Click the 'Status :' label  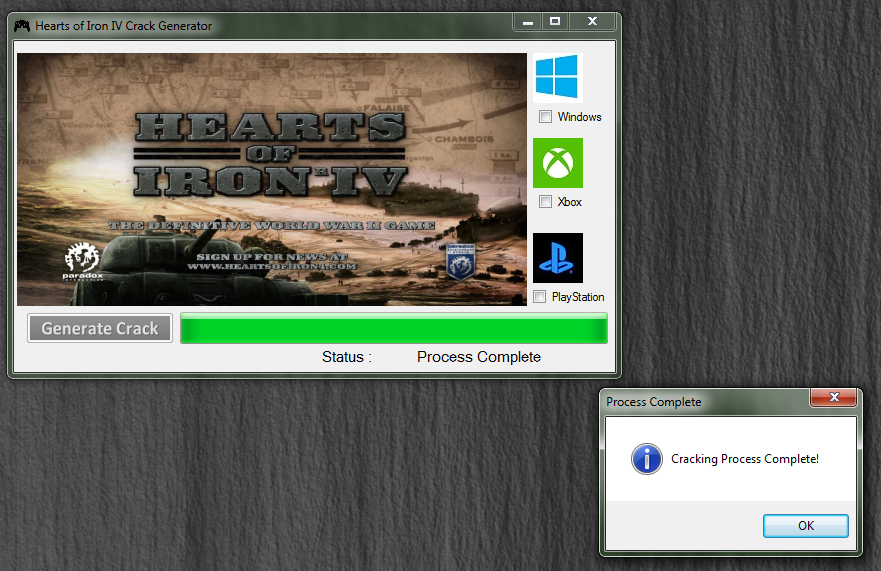pyautogui.click(x=347, y=357)
